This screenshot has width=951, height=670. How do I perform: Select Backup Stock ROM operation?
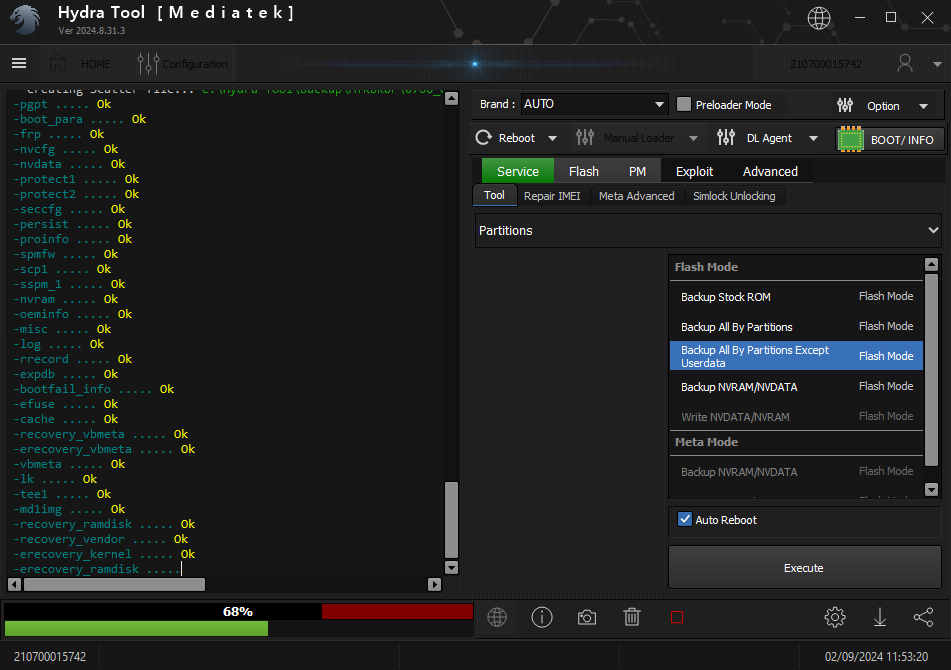[x=796, y=296]
